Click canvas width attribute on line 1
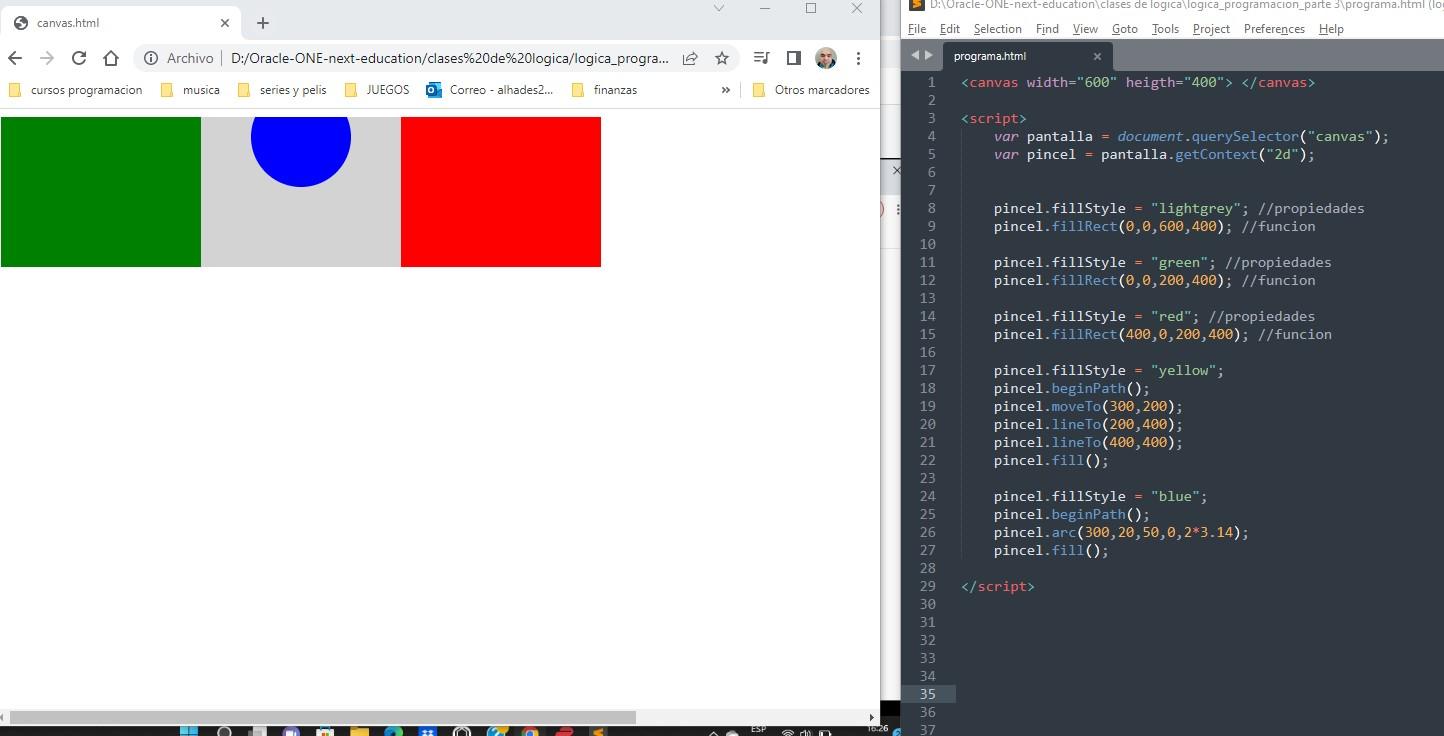The height and width of the screenshot is (736, 1444). (1072, 82)
